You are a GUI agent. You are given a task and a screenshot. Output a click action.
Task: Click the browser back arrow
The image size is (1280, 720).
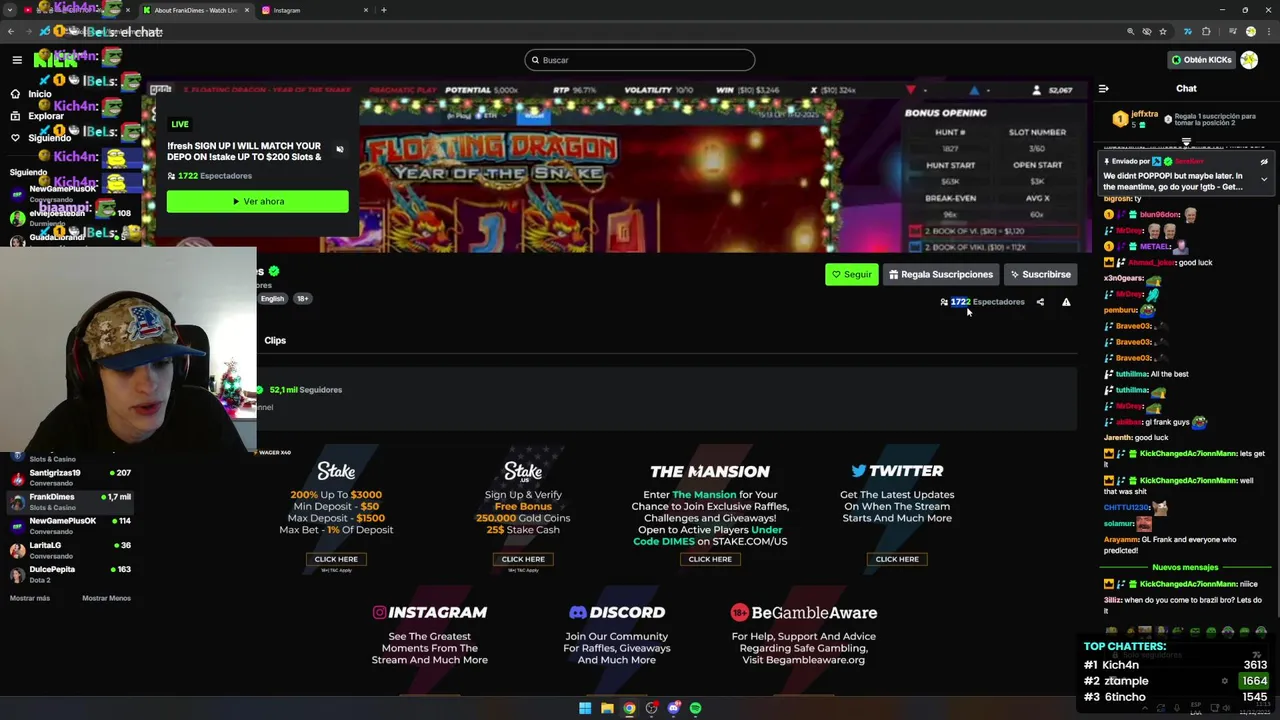[11, 32]
